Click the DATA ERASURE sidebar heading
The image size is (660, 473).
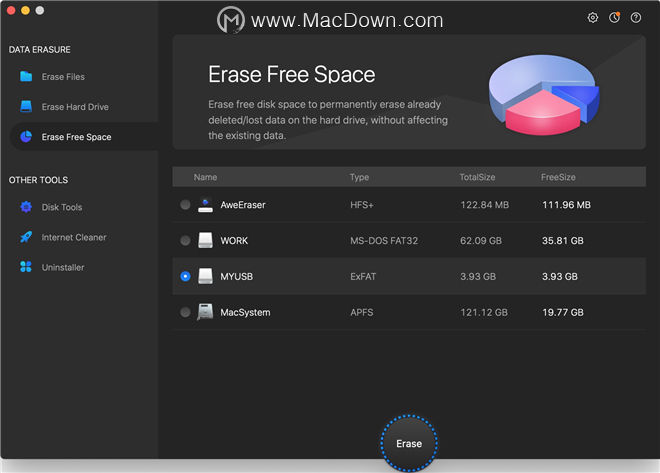40,50
